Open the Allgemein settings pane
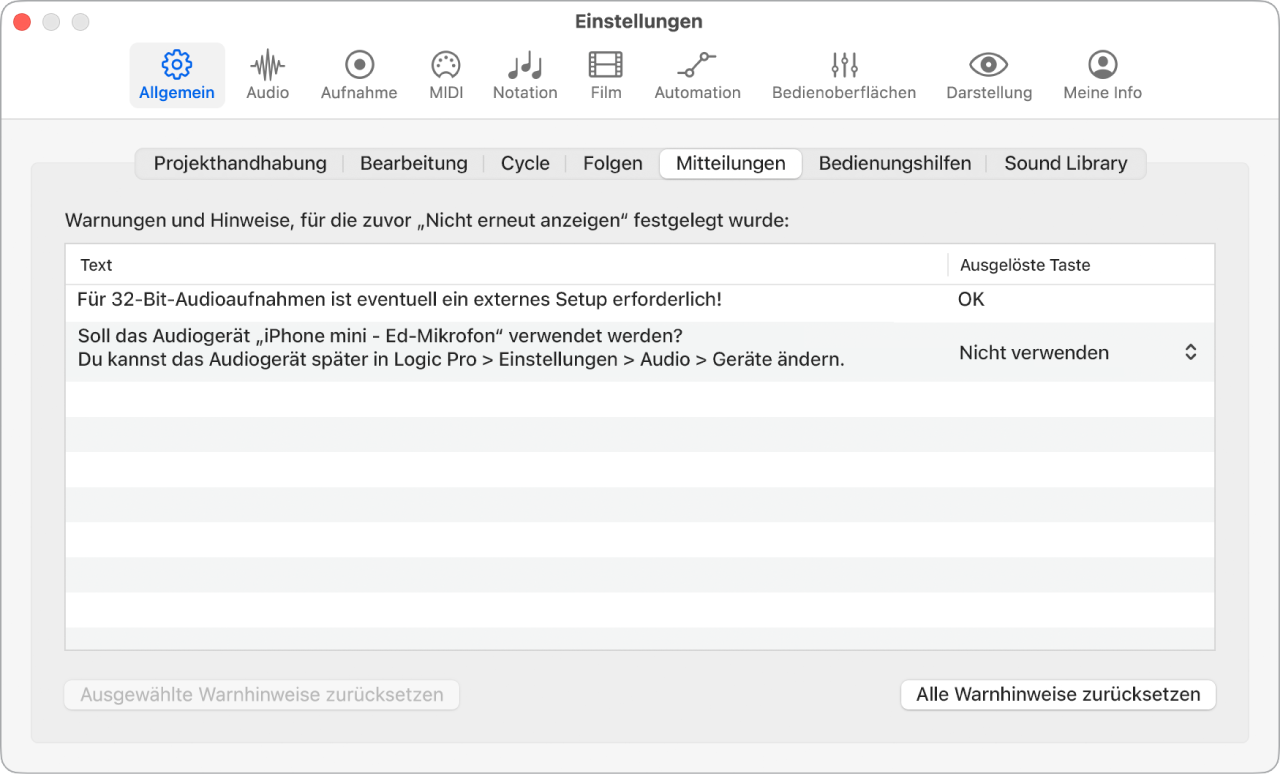The width and height of the screenshot is (1282, 774). pos(177,75)
